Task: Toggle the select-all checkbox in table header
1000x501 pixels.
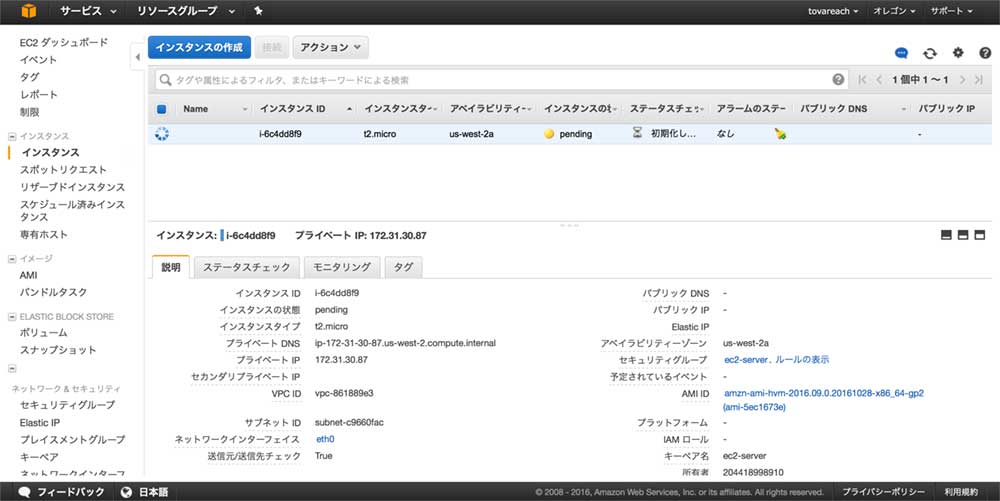Action: [162, 109]
